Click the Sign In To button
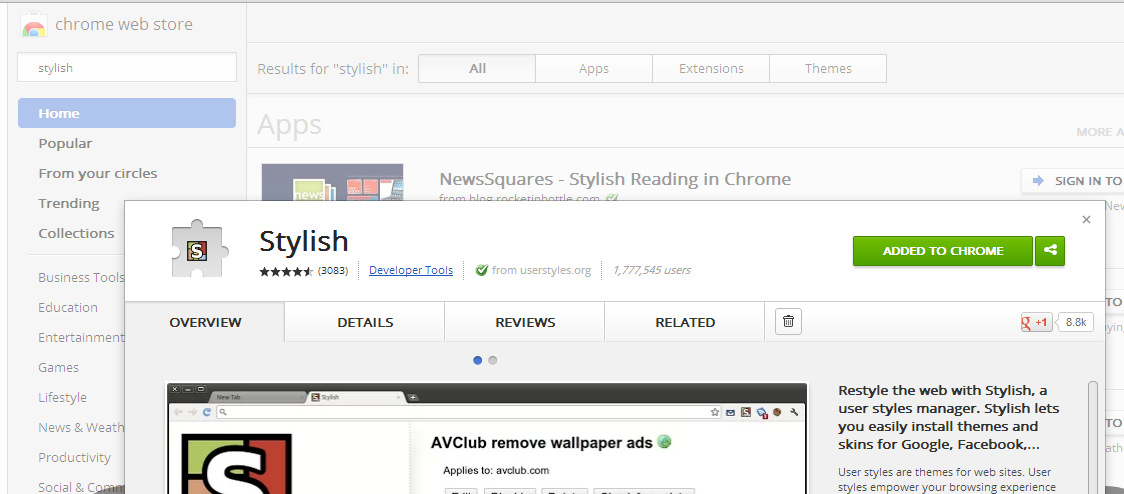Image resolution: width=1124 pixels, height=494 pixels. 1072,181
